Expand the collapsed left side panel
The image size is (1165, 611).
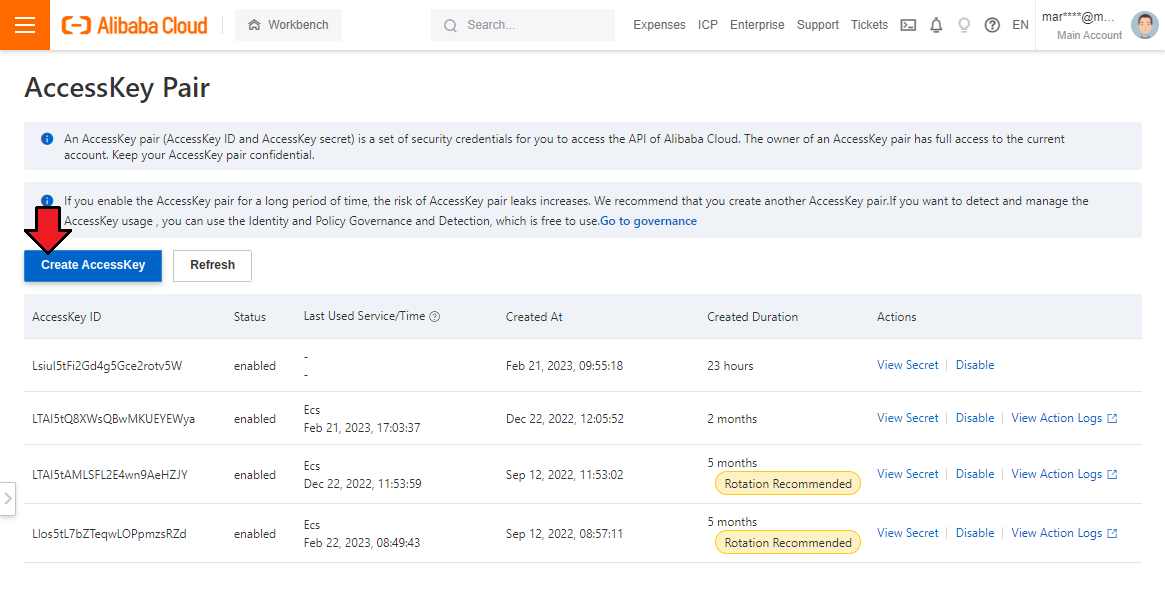[x=8, y=498]
